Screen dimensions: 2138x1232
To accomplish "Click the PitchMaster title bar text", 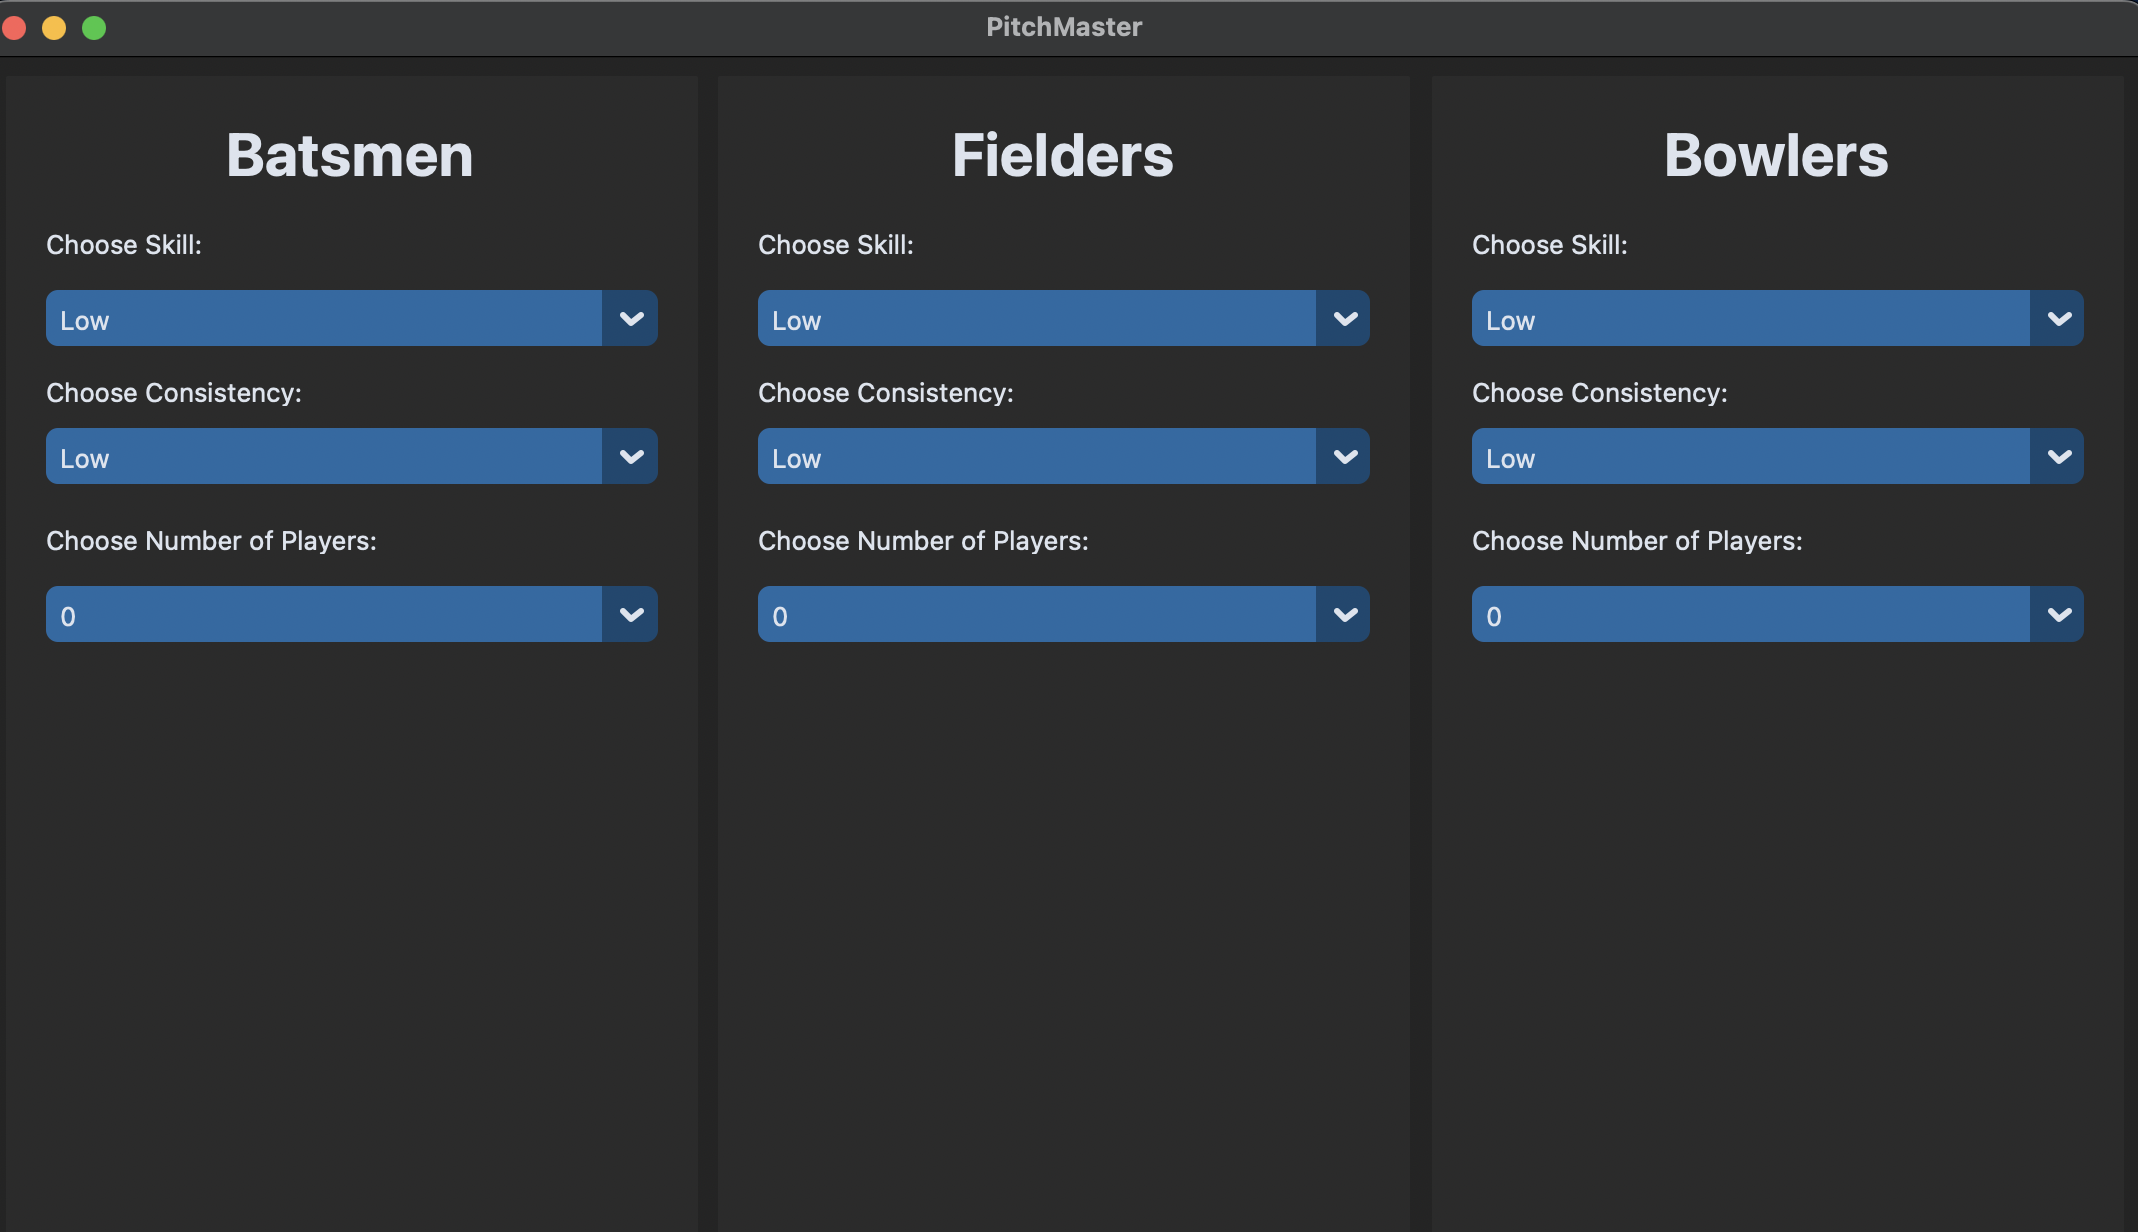I will tap(1064, 27).
